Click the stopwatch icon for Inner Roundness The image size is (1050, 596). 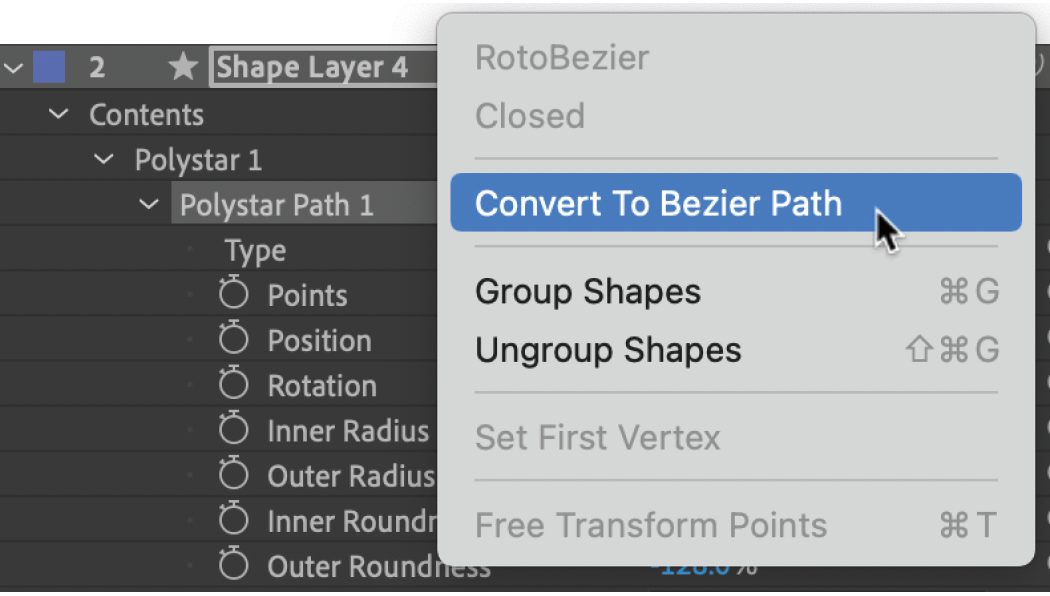233,520
